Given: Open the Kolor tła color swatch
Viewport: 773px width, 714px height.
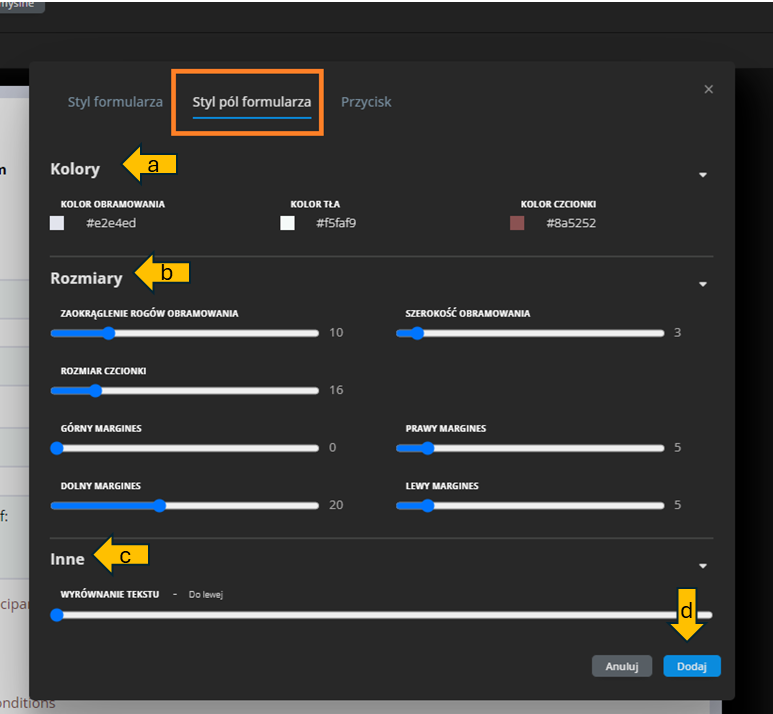Looking at the screenshot, I should [288, 223].
